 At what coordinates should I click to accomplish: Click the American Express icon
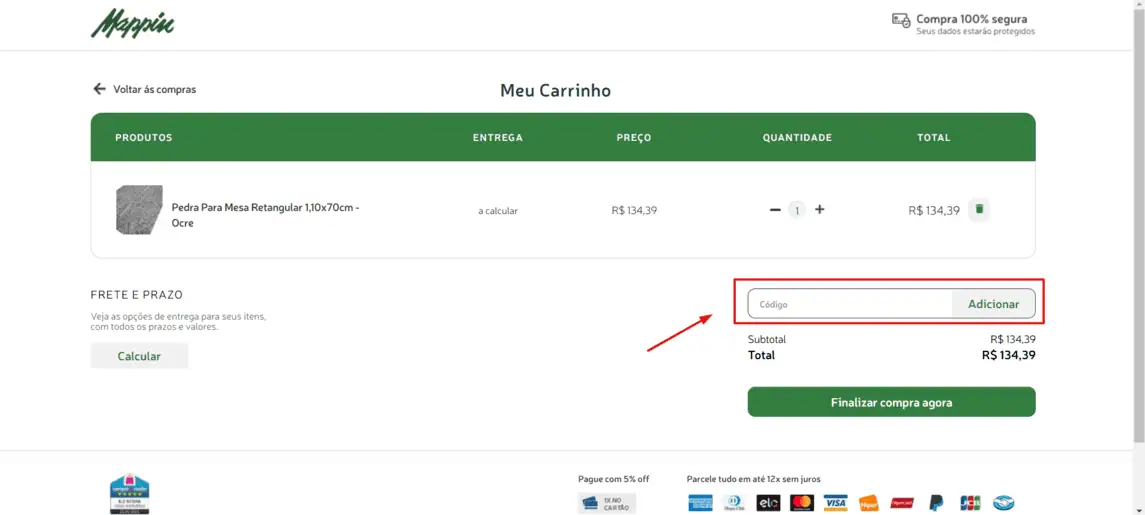click(700, 502)
